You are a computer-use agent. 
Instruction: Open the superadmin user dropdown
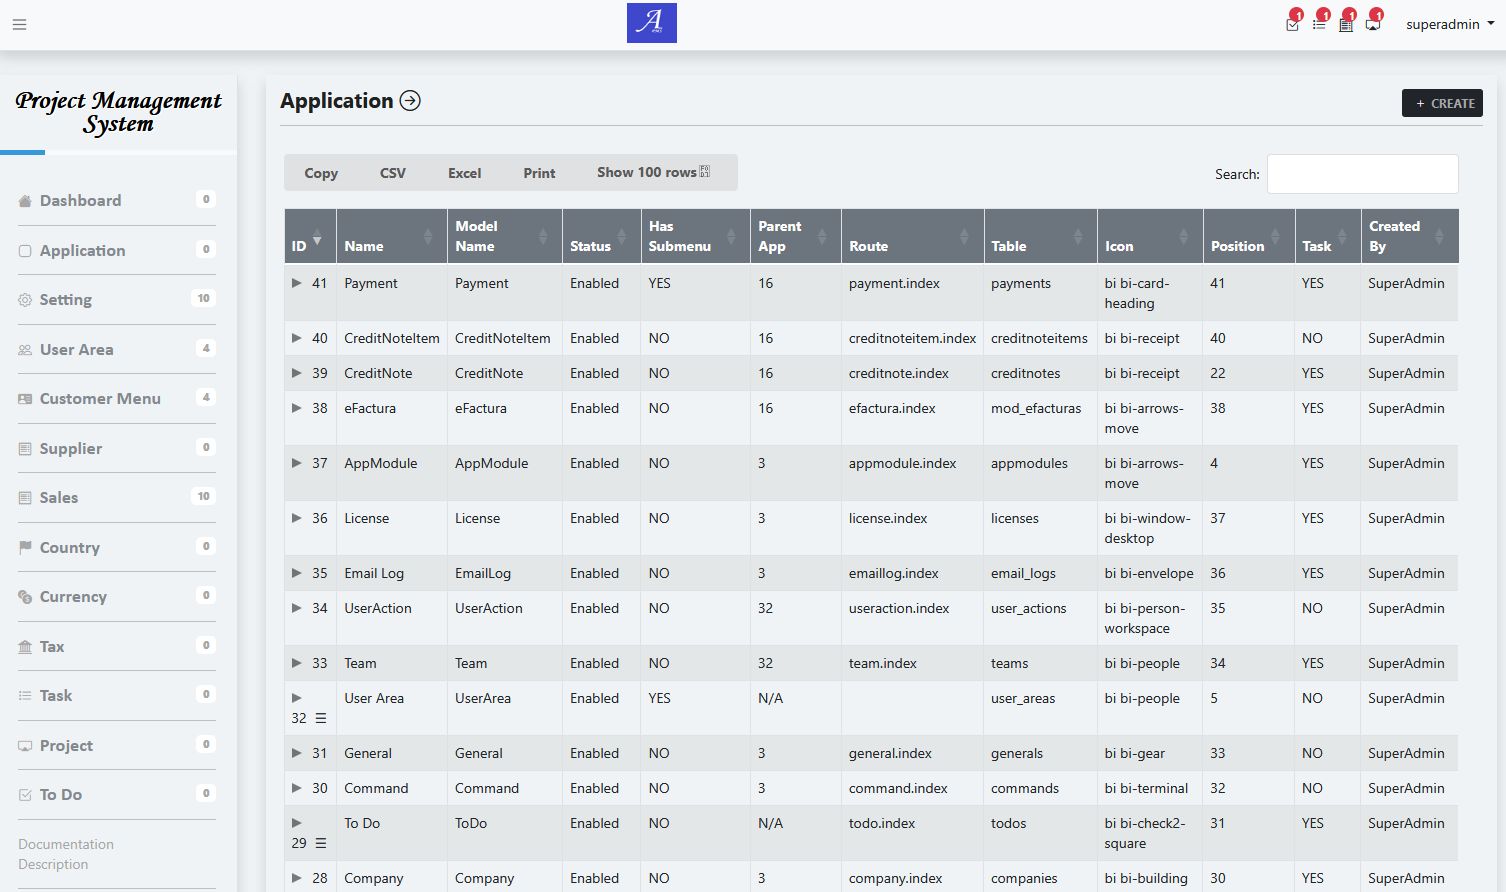[x=1449, y=24]
